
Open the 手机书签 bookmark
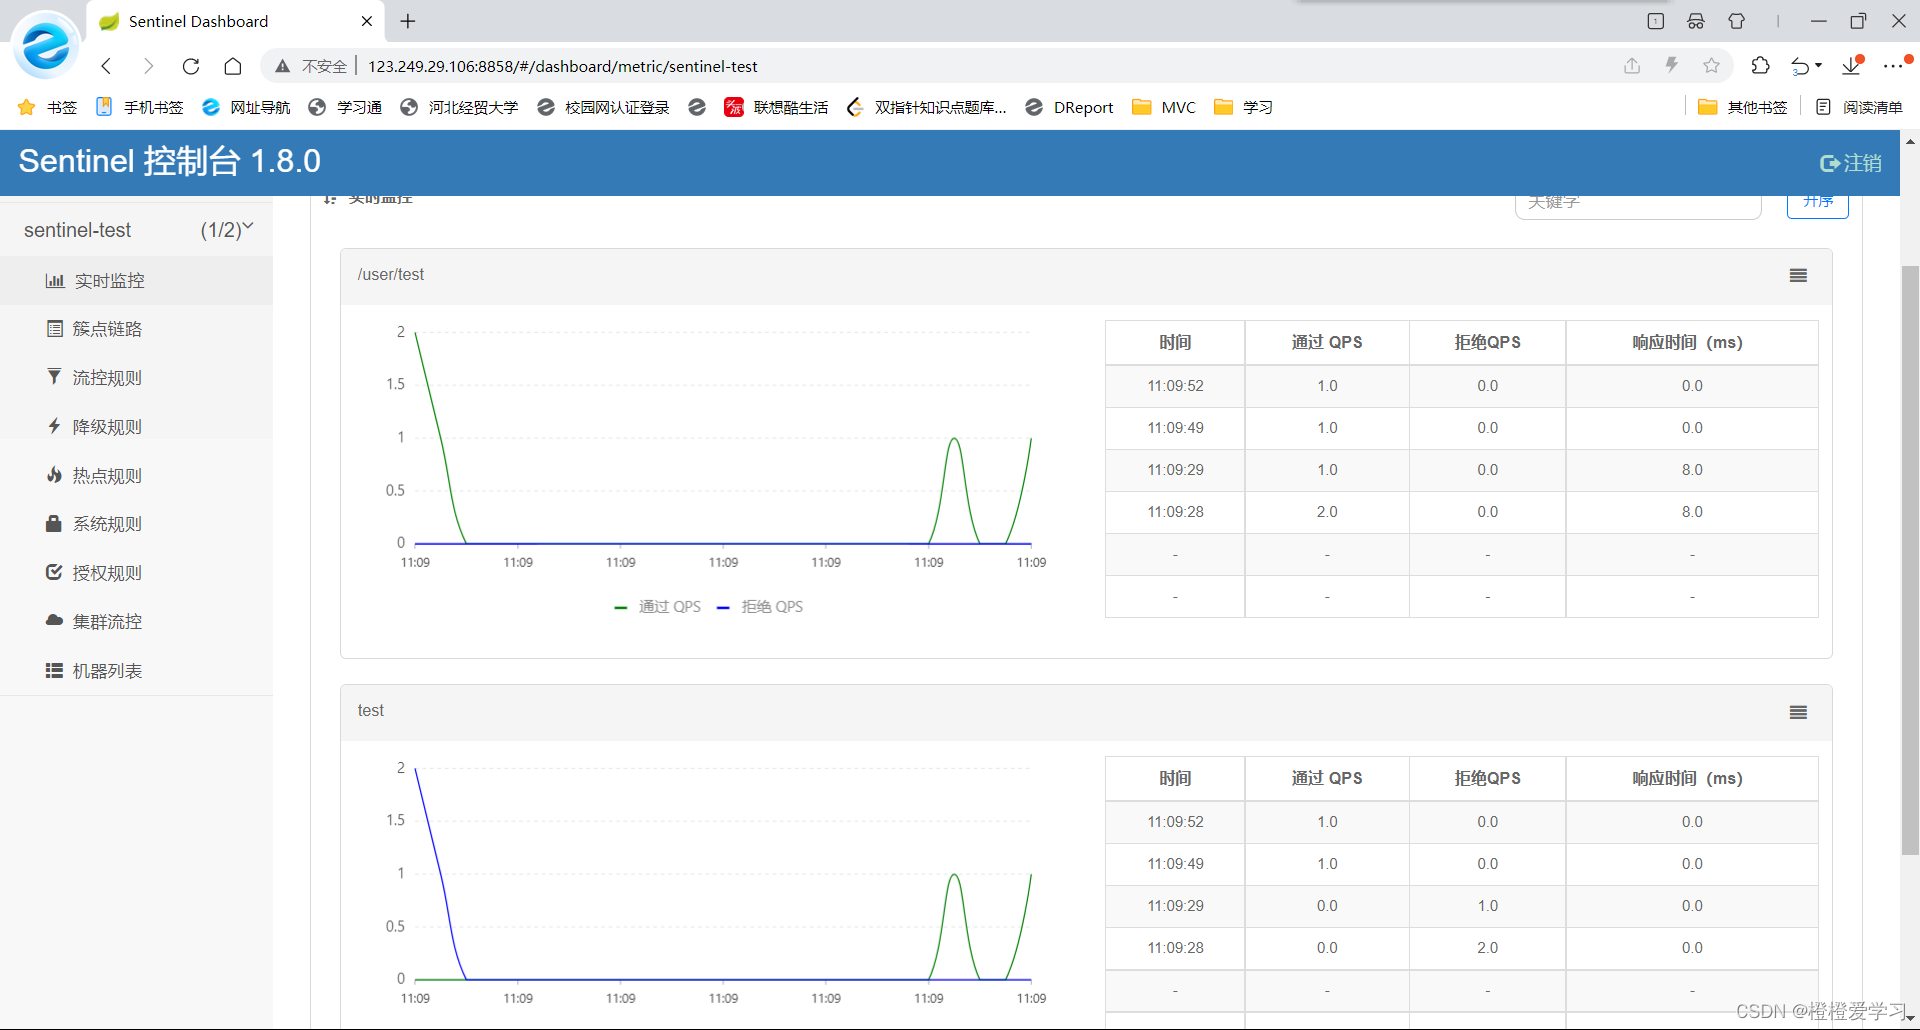point(139,107)
